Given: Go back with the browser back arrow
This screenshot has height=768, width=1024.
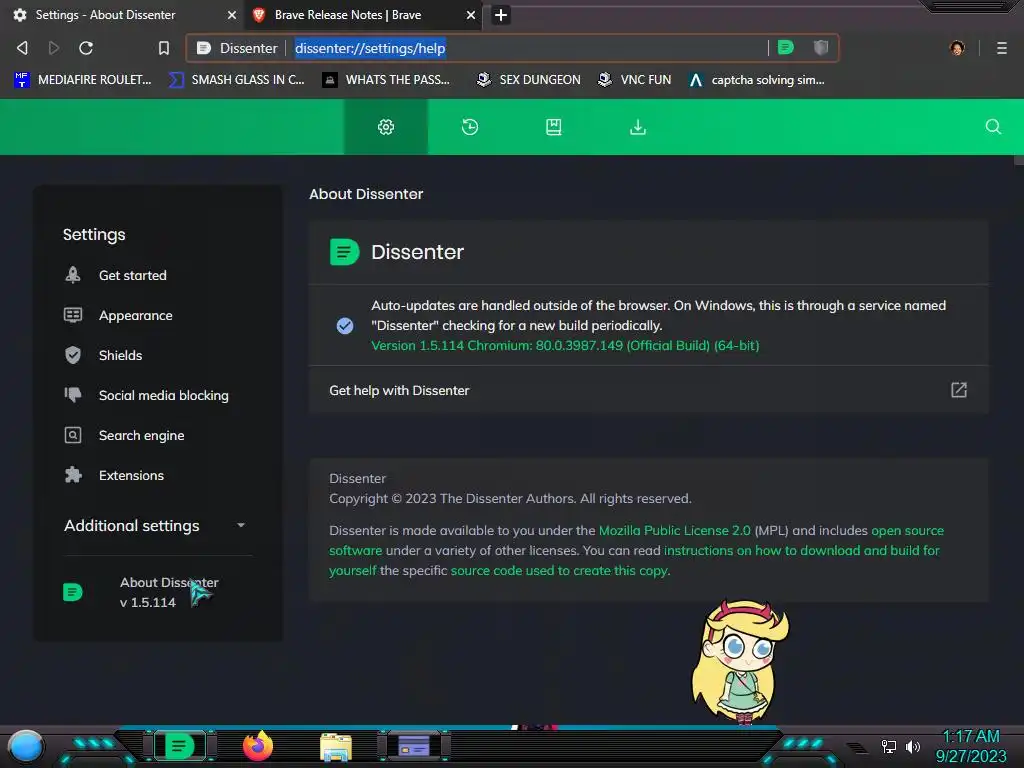Looking at the screenshot, I should (x=22, y=48).
